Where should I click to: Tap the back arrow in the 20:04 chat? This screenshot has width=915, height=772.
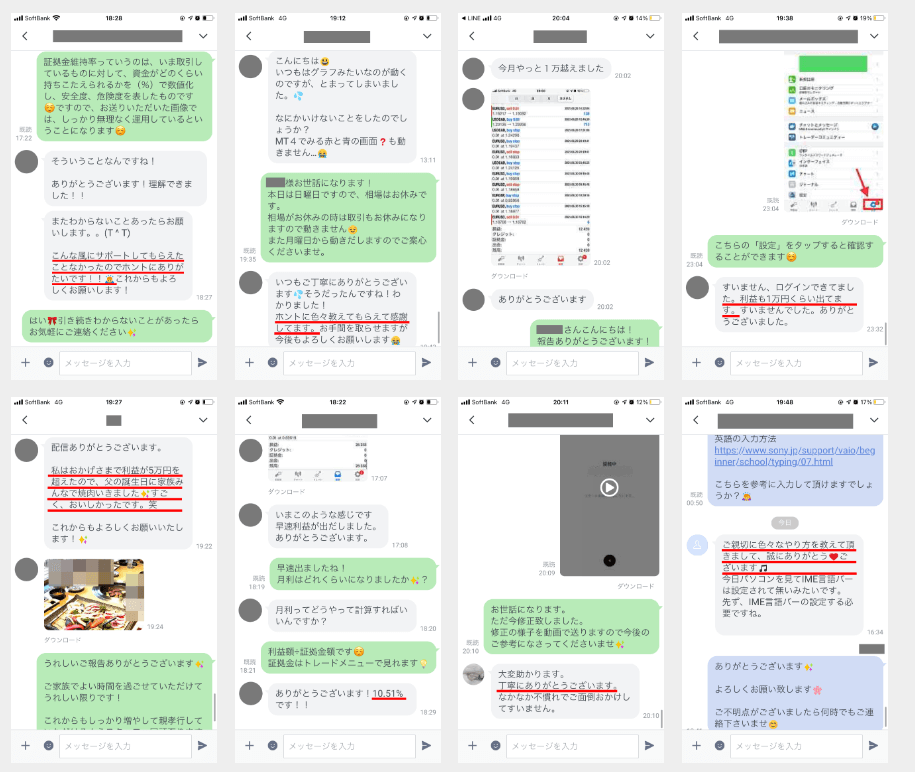(472, 36)
